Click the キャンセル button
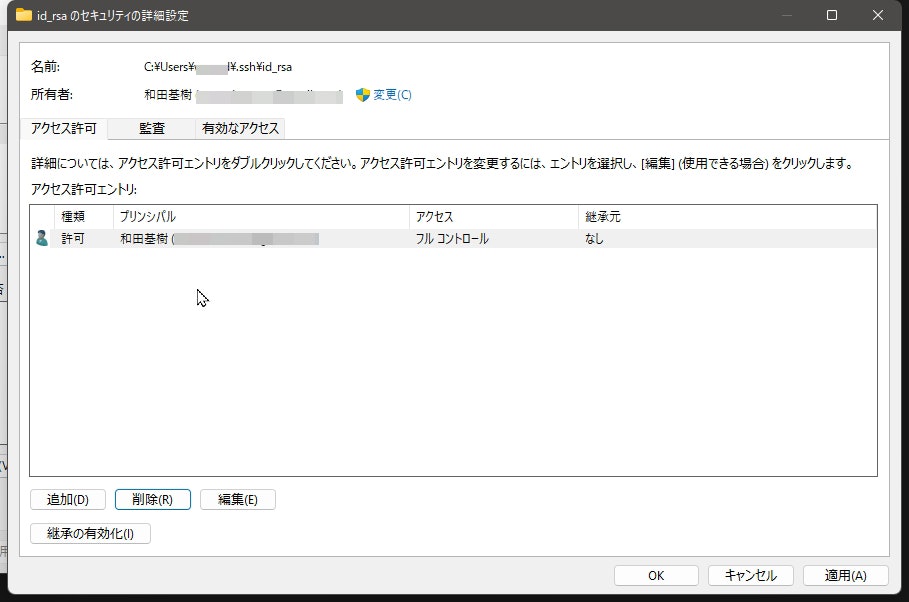 [751, 575]
